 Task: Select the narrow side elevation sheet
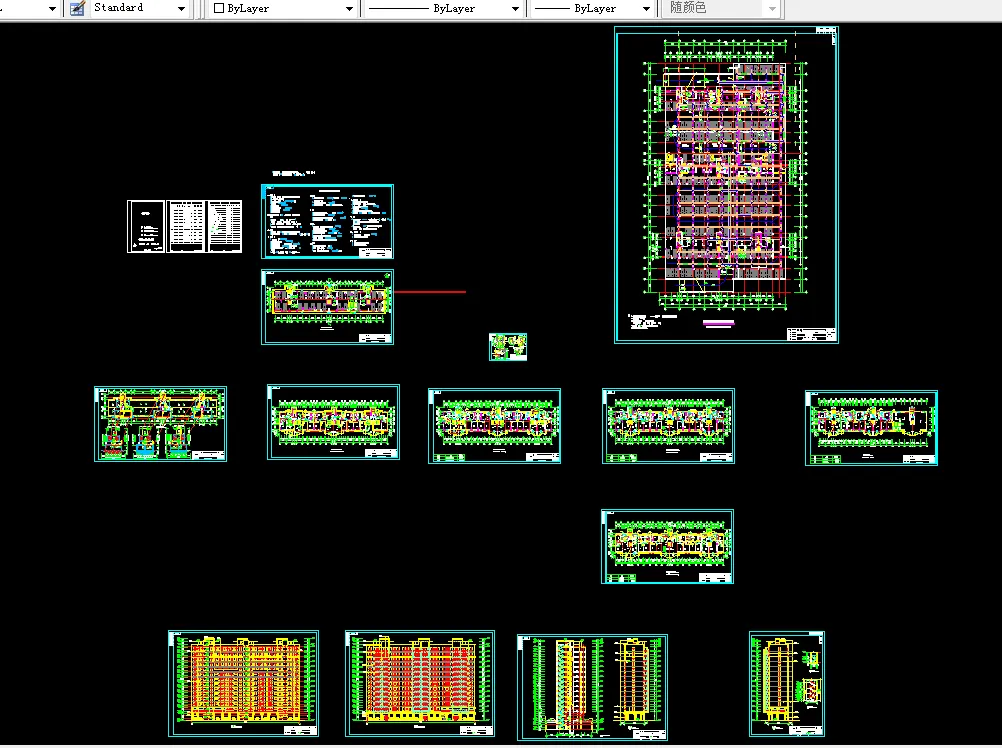point(787,683)
